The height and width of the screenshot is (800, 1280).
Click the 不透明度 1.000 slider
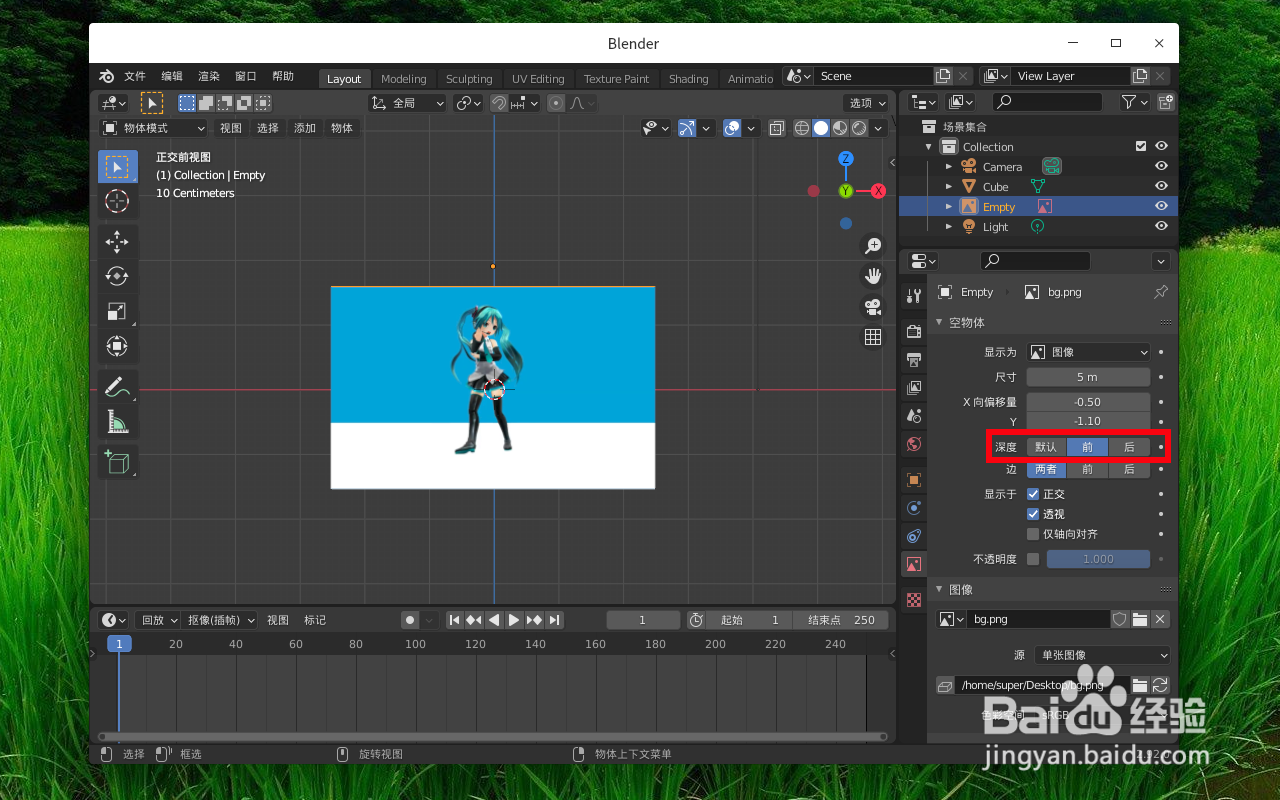click(x=1098, y=559)
